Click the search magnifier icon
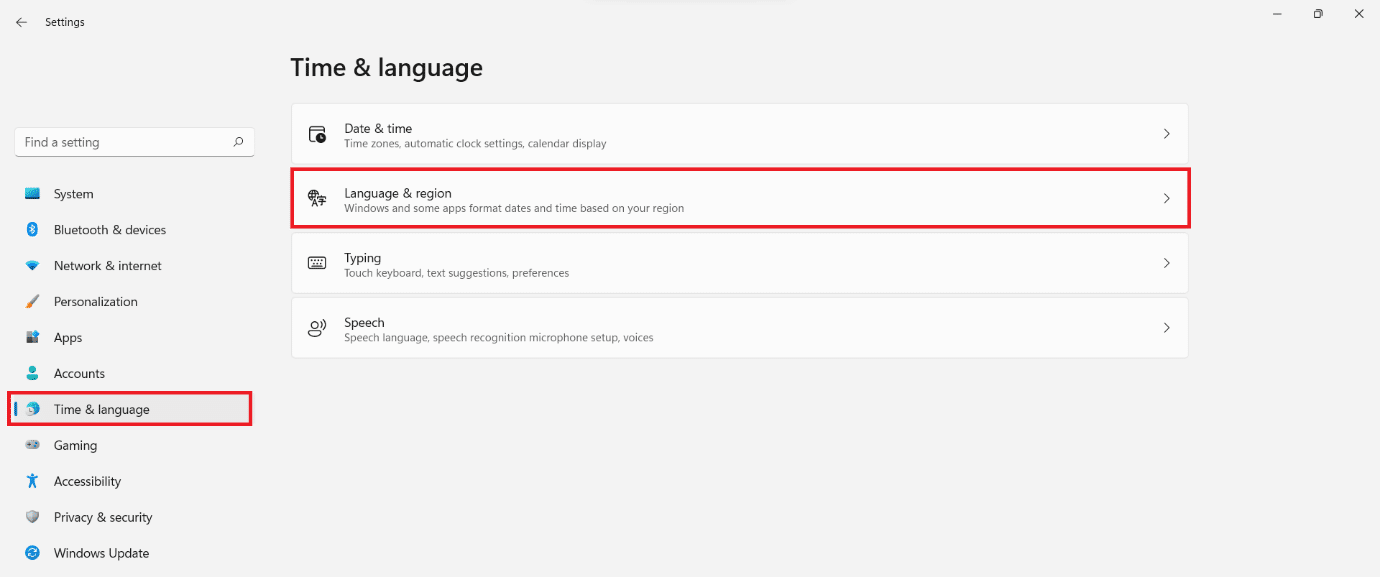Image resolution: width=1380 pixels, height=577 pixels. pos(238,142)
